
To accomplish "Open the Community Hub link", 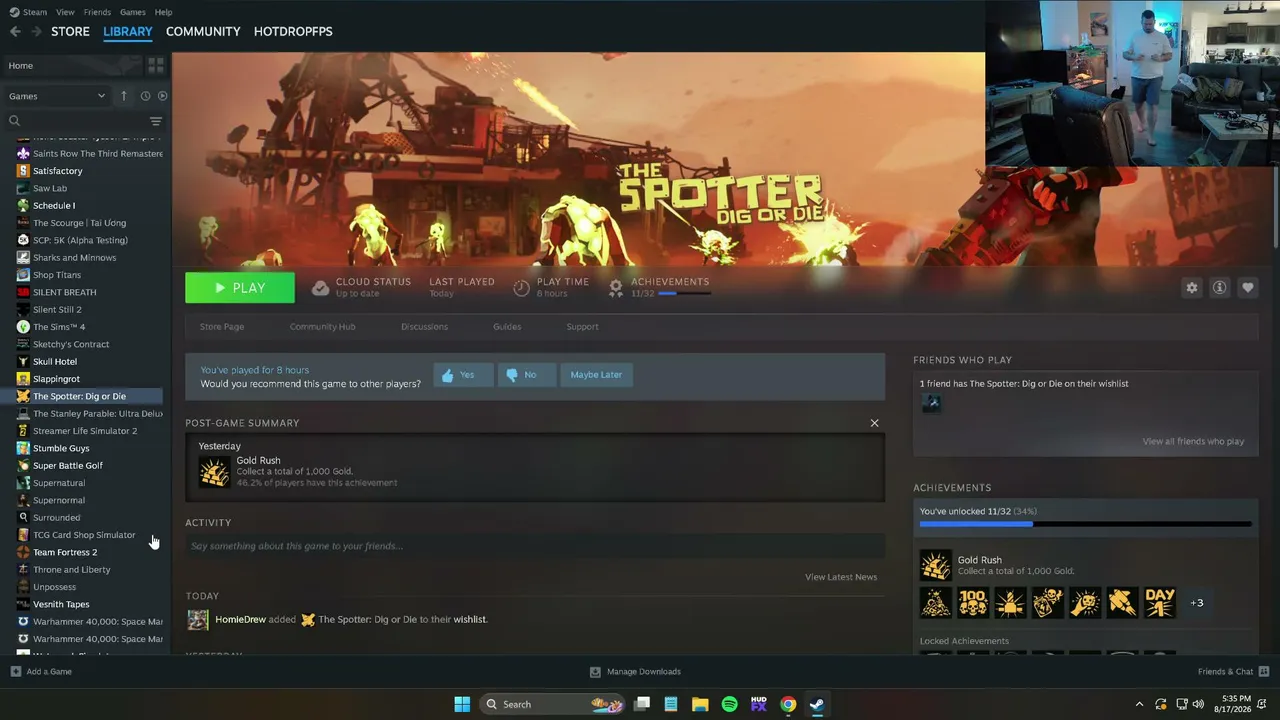I will coord(322,327).
